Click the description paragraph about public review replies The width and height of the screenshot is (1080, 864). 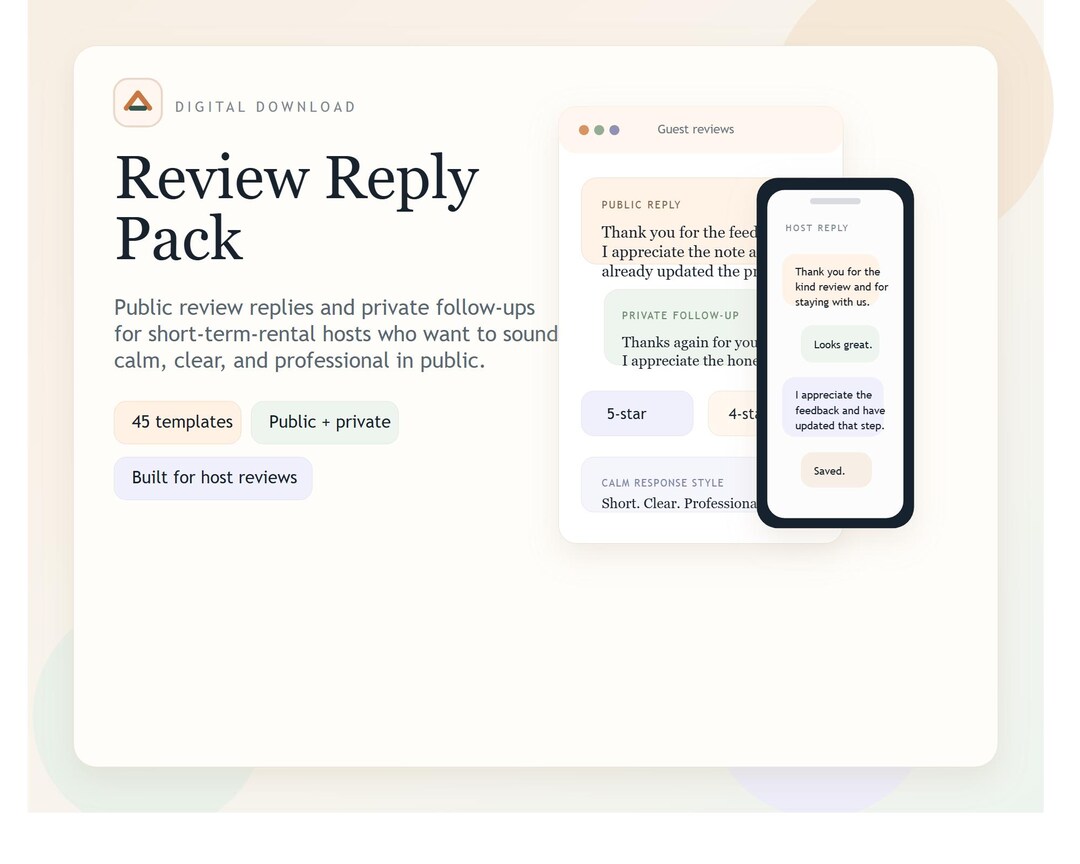[x=336, y=334]
